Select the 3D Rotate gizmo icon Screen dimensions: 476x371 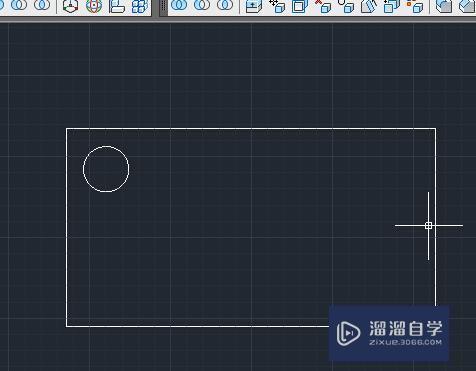94,6
